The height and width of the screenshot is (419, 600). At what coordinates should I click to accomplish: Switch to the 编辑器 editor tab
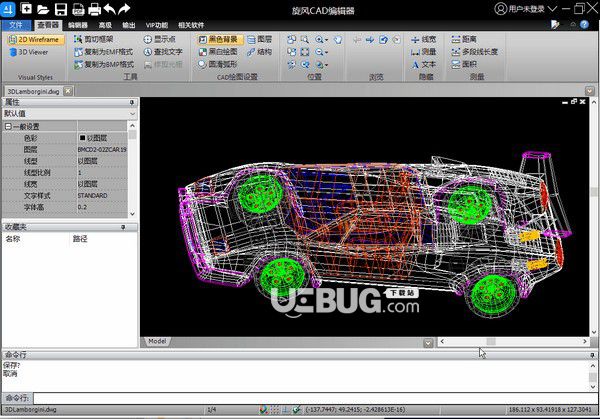click(78, 25)
